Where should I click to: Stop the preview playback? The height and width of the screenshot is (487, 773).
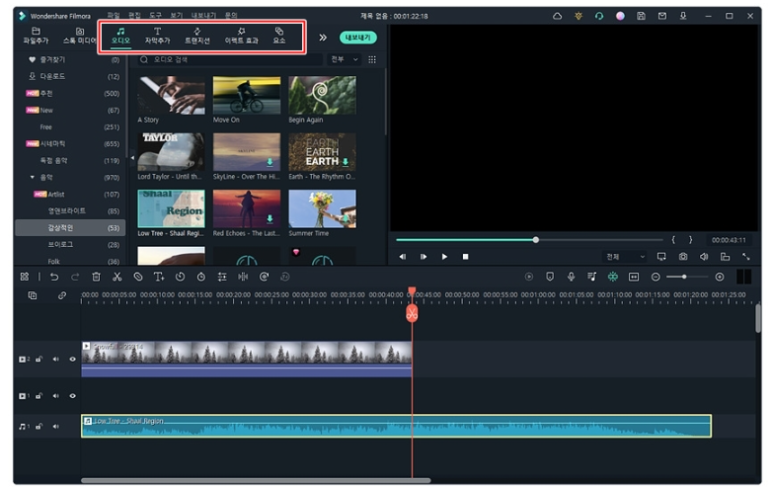pos(465,257)
